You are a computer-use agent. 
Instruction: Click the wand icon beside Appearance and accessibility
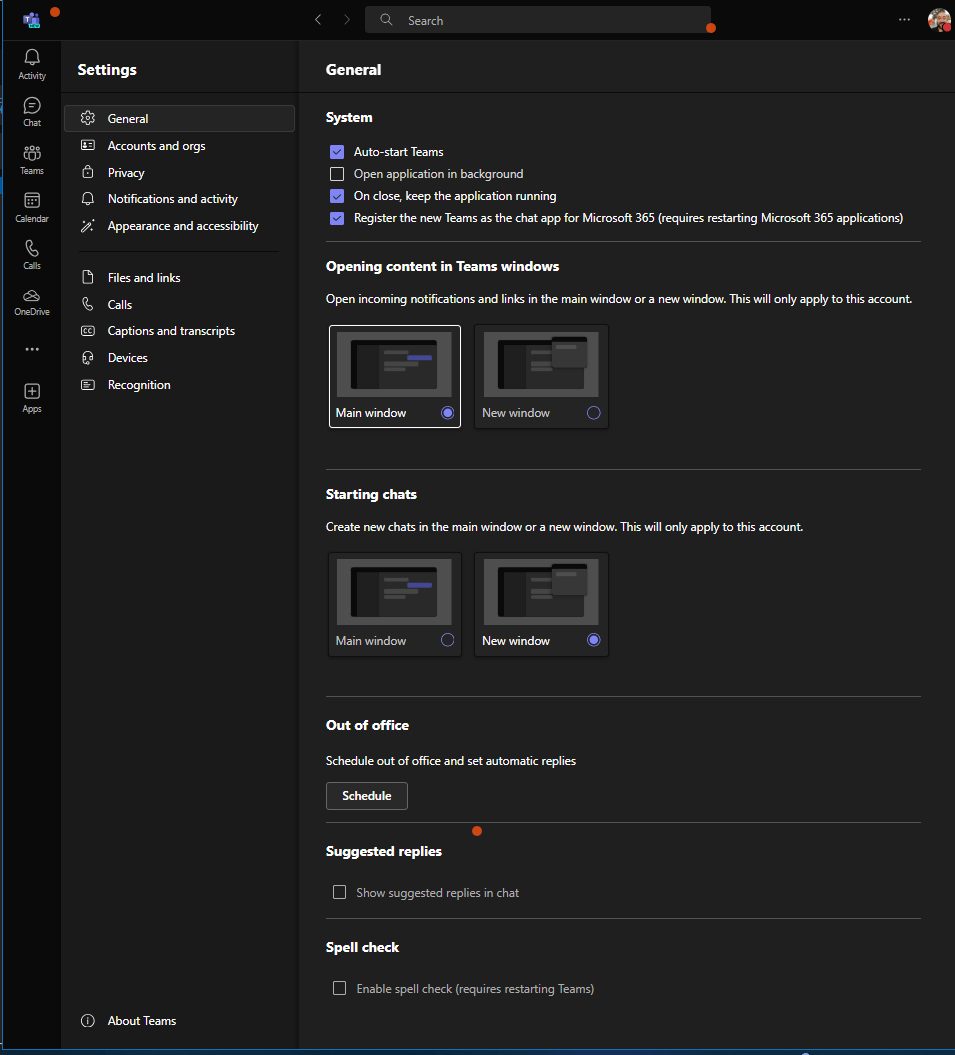pyautogui.click(x=87, y=225)
